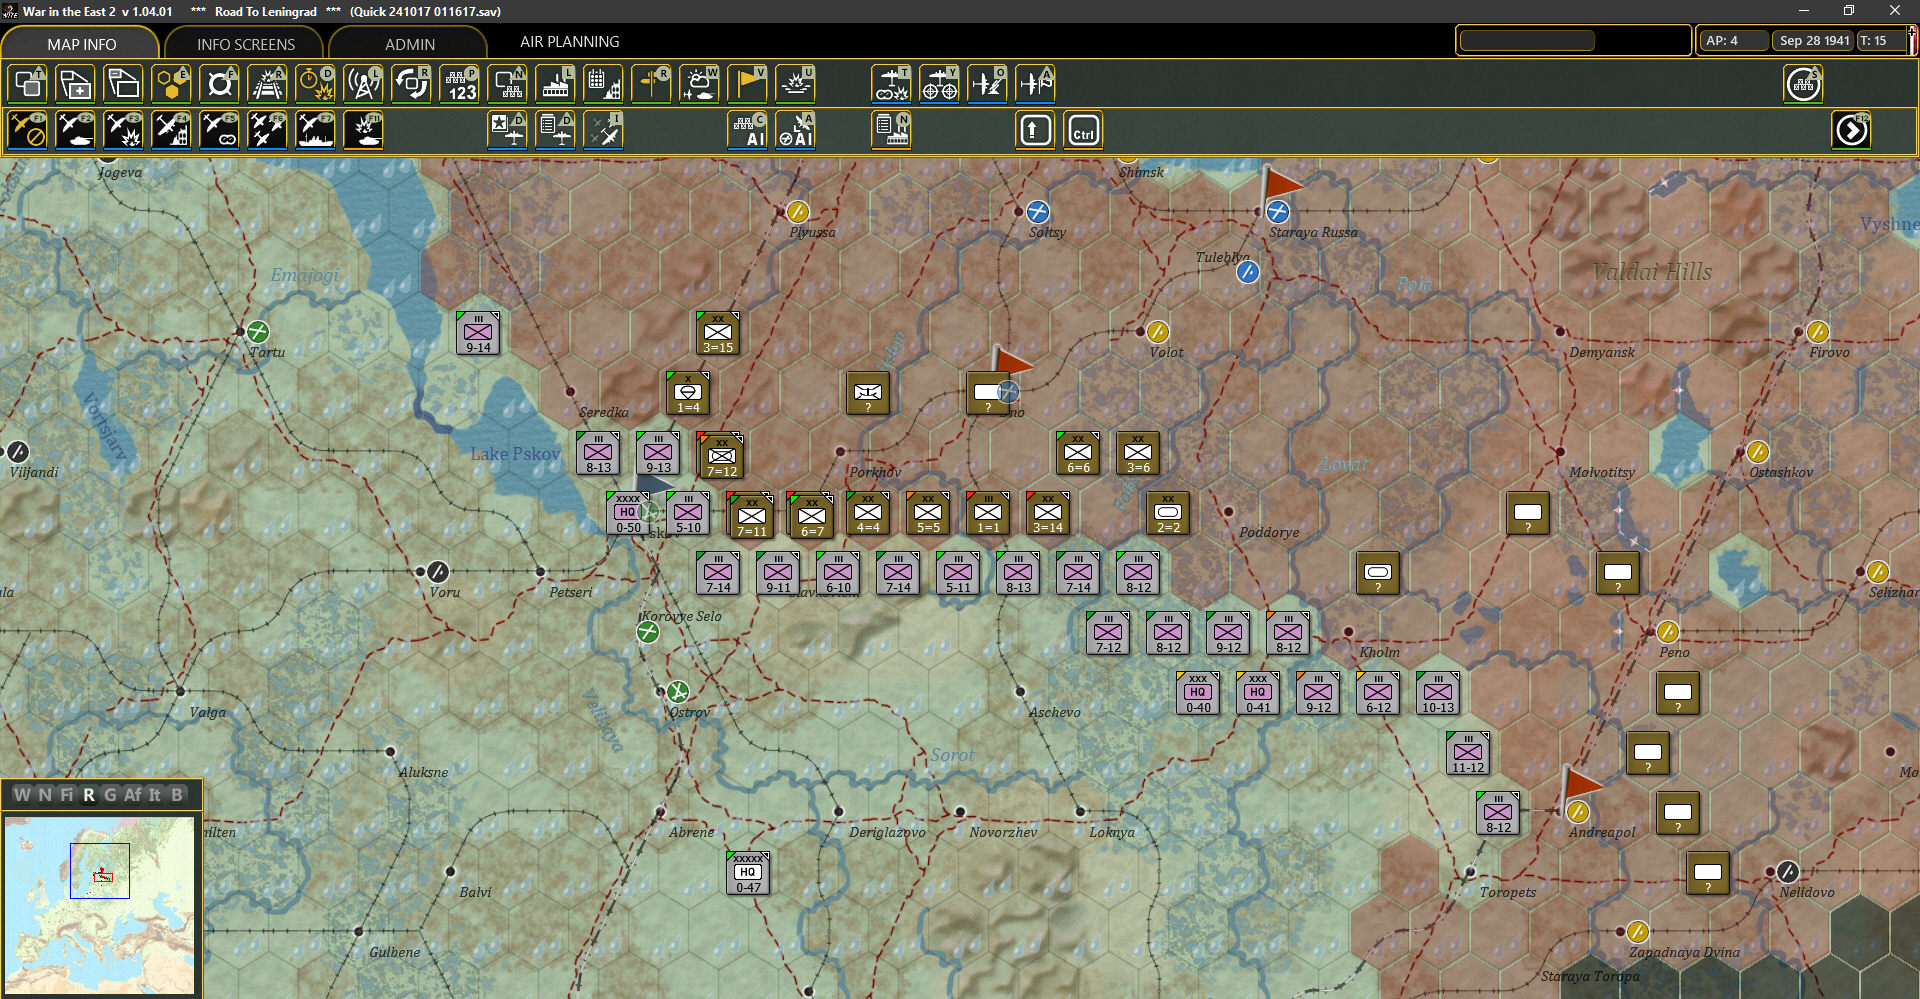
Task: Toggle radio tower (L hotkey) icon
Action: (364, 84)
